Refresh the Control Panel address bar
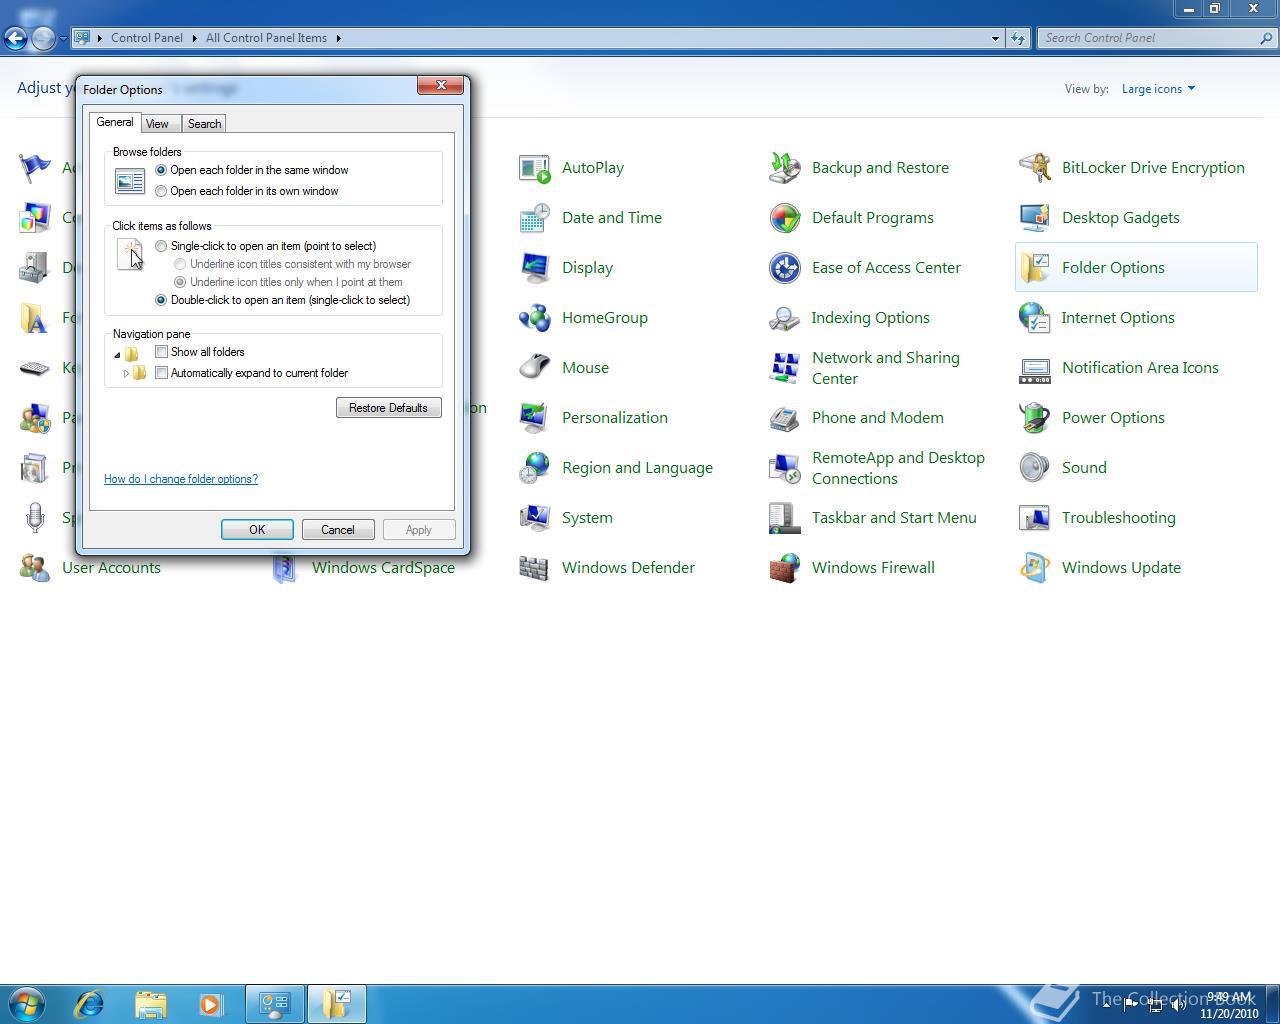The image size is (1280, 1024). click(x=1018, y=38)
